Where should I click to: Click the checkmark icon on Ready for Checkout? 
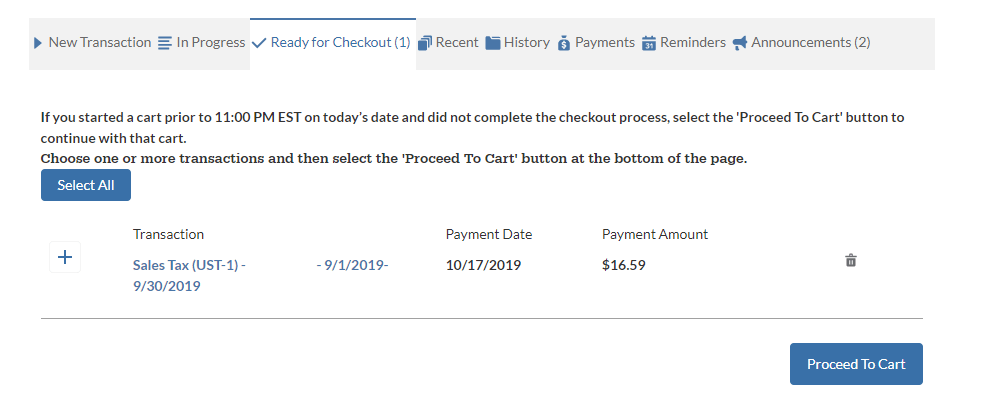tap(259, 43)
